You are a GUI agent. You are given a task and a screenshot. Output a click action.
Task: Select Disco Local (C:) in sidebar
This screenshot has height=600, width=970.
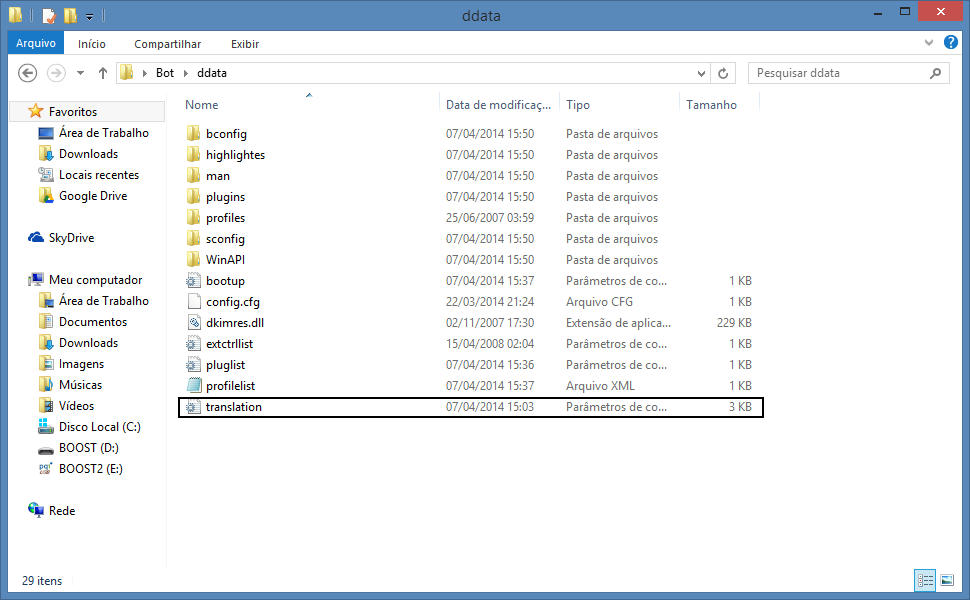point(99,427)
